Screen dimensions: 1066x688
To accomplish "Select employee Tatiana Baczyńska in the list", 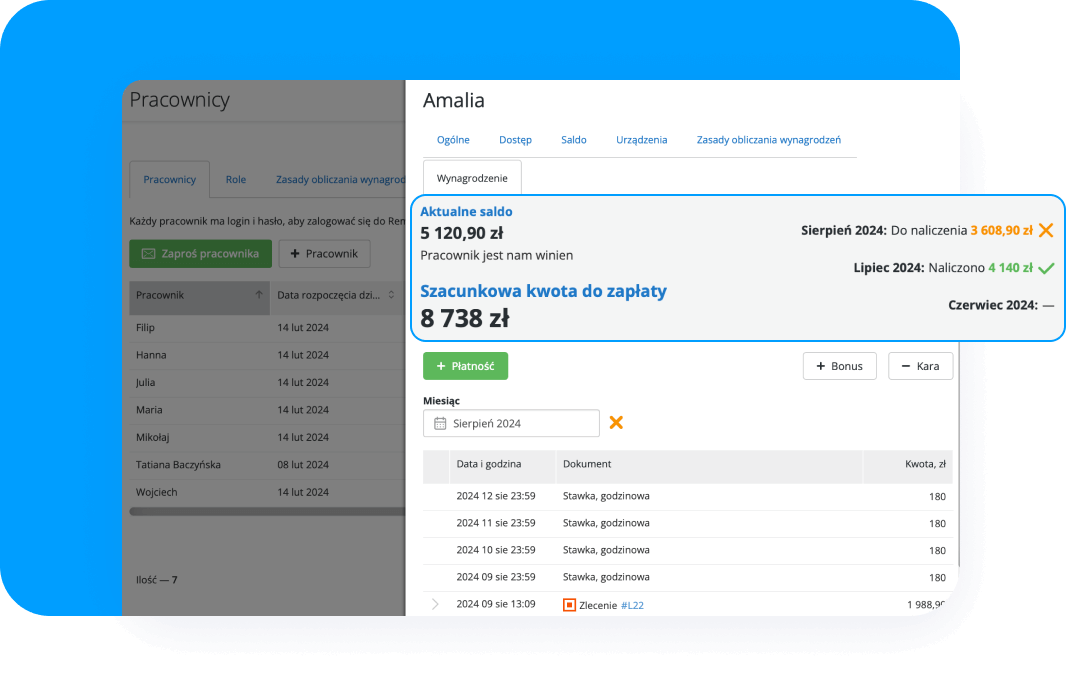I will pyautogui.click(x=178, y=465).
